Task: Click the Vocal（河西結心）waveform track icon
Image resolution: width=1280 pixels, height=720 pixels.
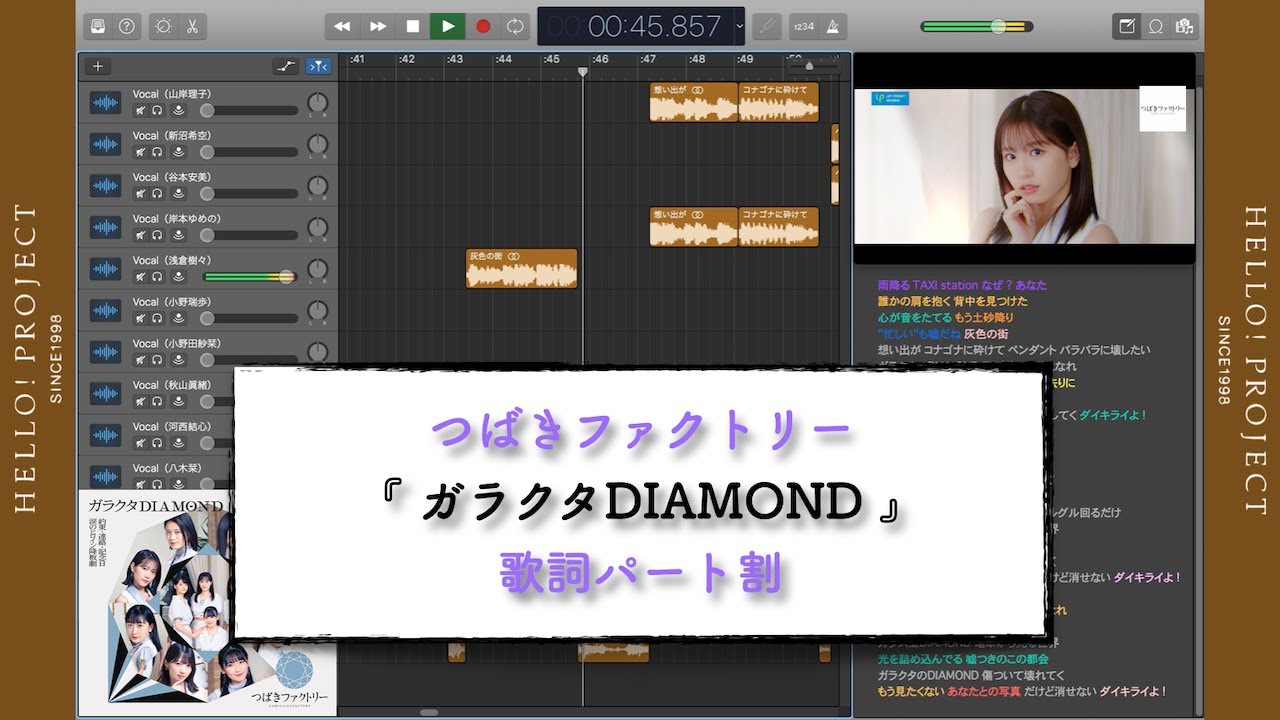Action: click(105, 435)
